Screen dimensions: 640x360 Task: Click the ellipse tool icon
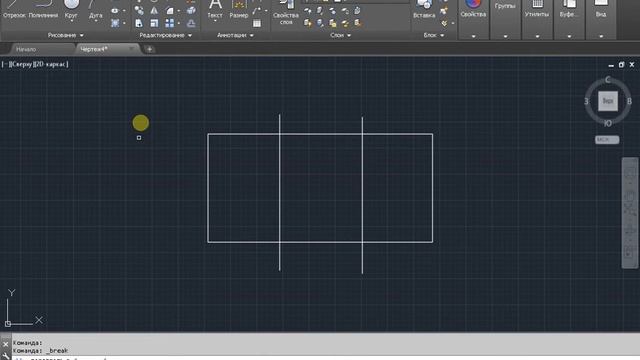click(x=115, y=11)
